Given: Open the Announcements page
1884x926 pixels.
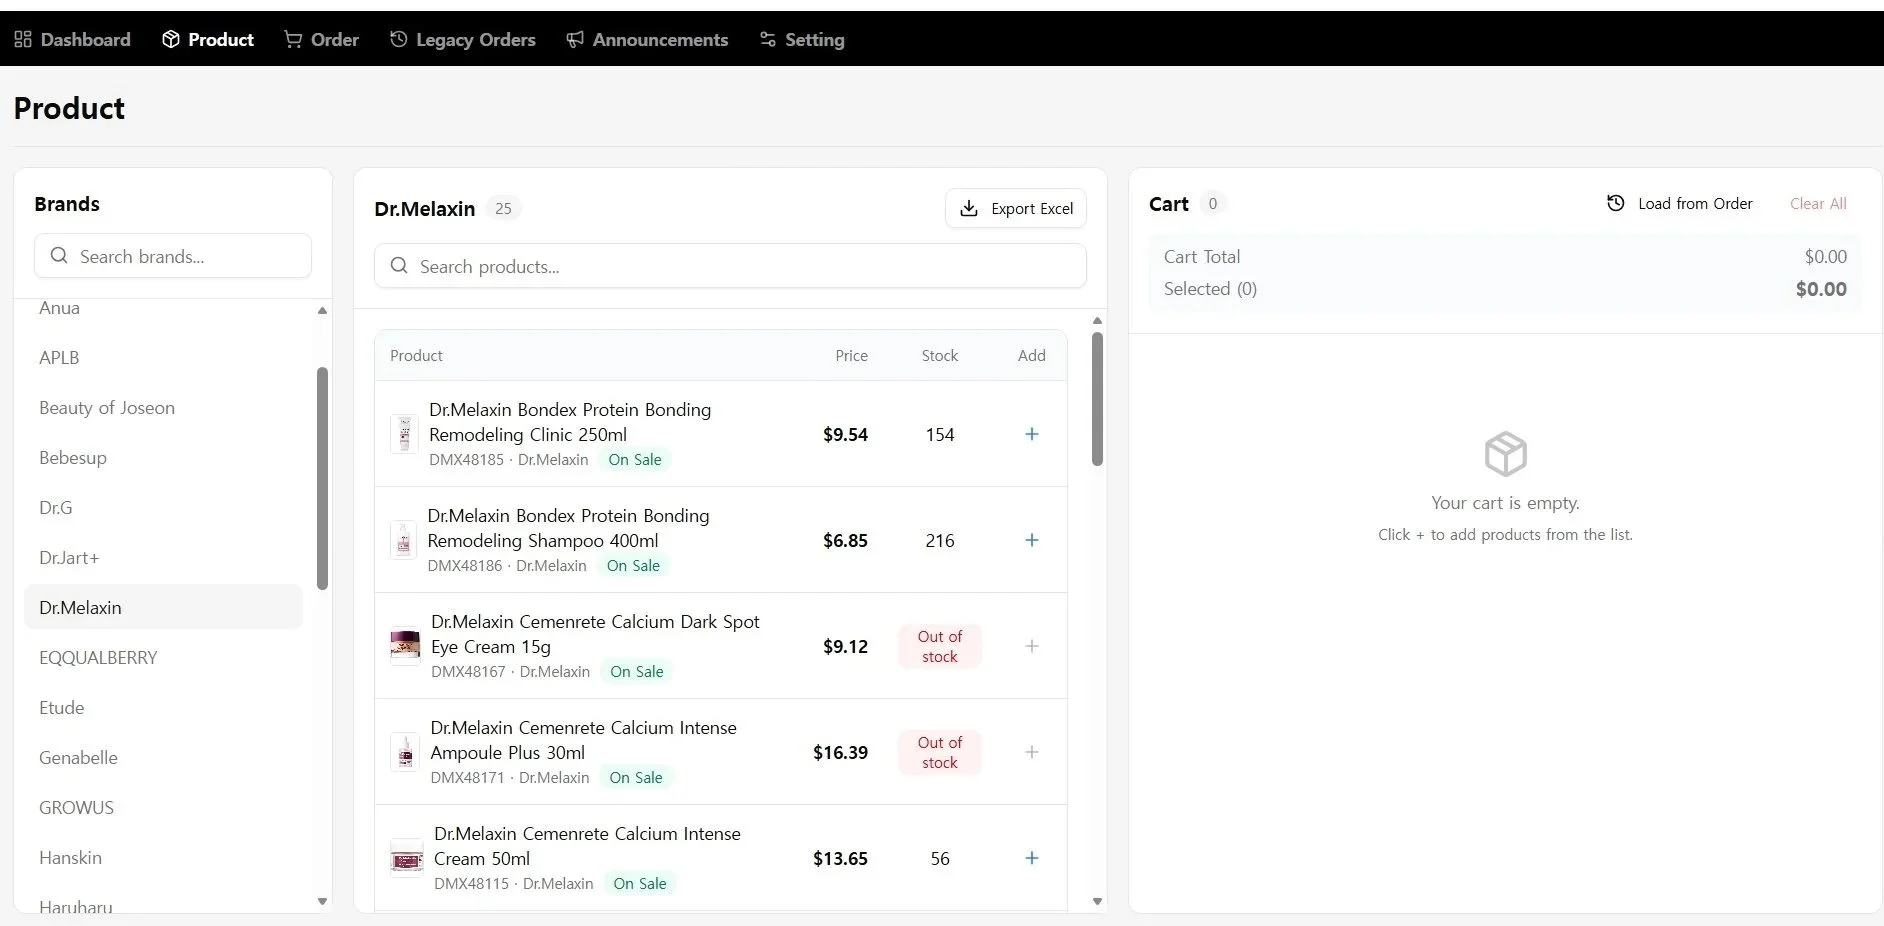Looking at the screenshot, I should pyautogui.click(x=647, y=40).
